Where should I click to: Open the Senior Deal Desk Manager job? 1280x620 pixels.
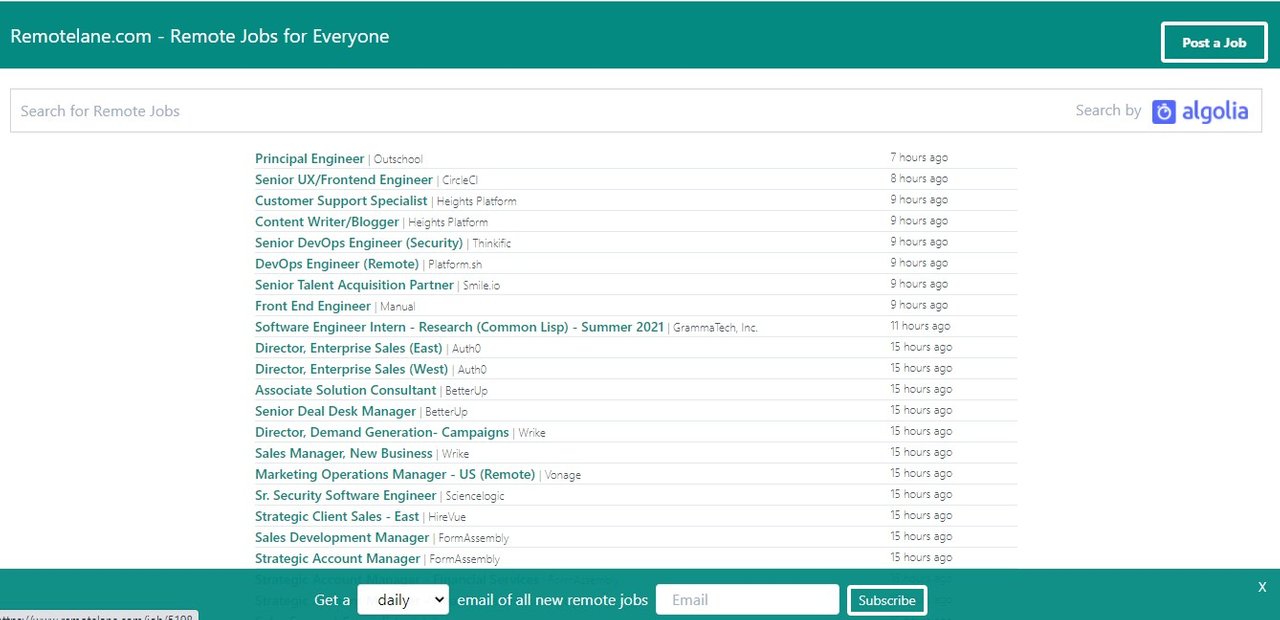335,411
